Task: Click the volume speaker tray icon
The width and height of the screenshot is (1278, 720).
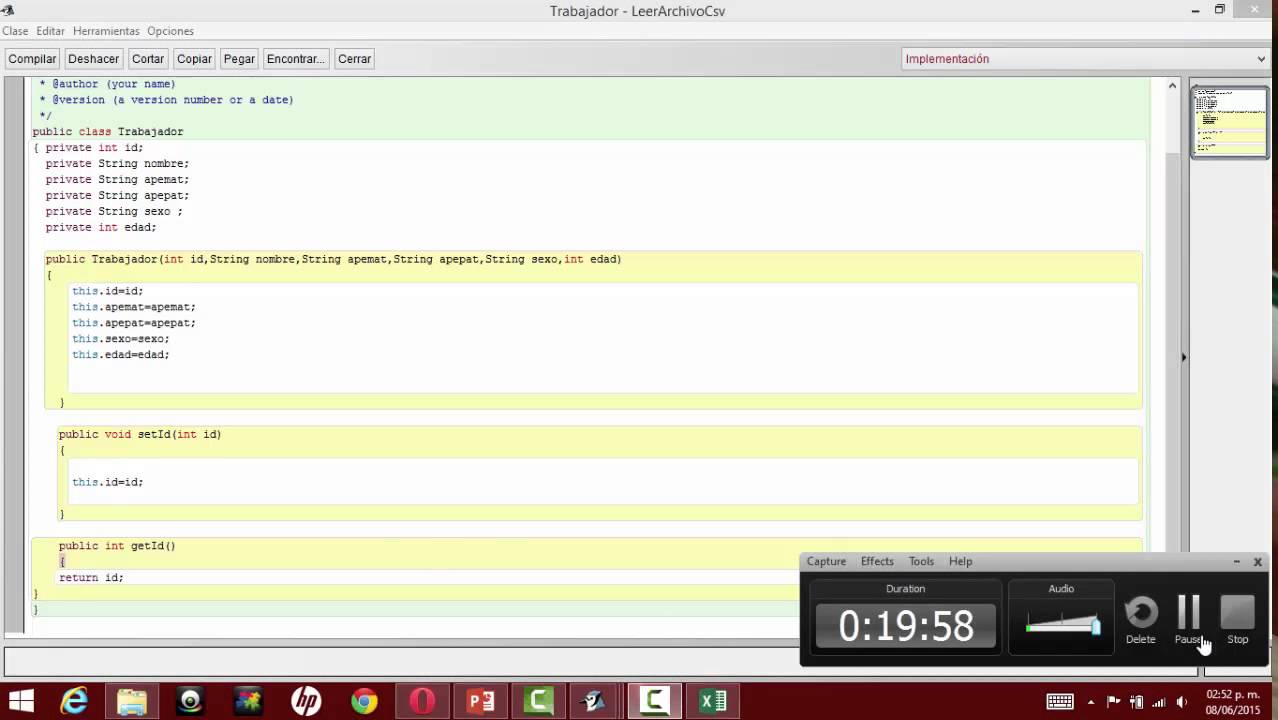Action: click(x=1182, y=702)
